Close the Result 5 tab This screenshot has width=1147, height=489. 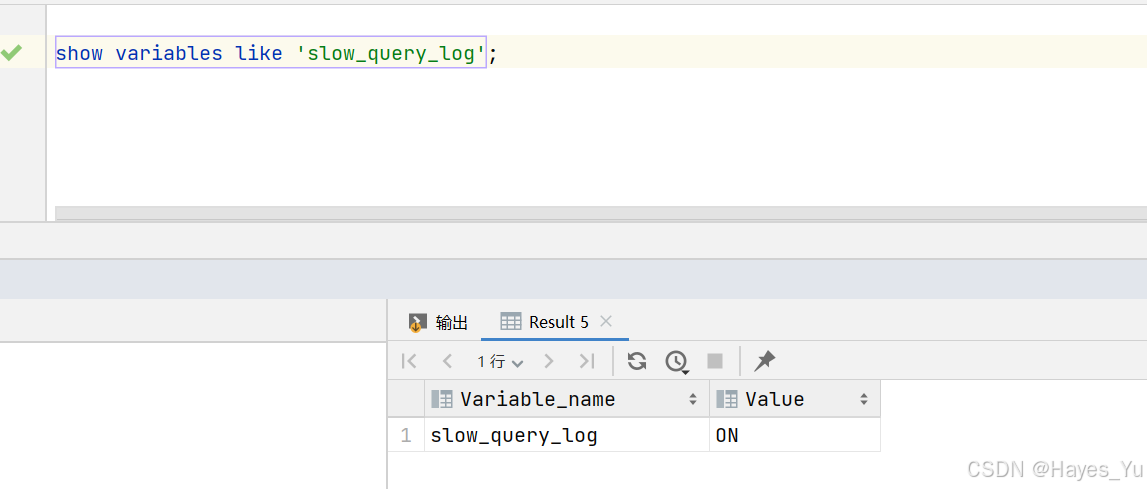[606, 321]
